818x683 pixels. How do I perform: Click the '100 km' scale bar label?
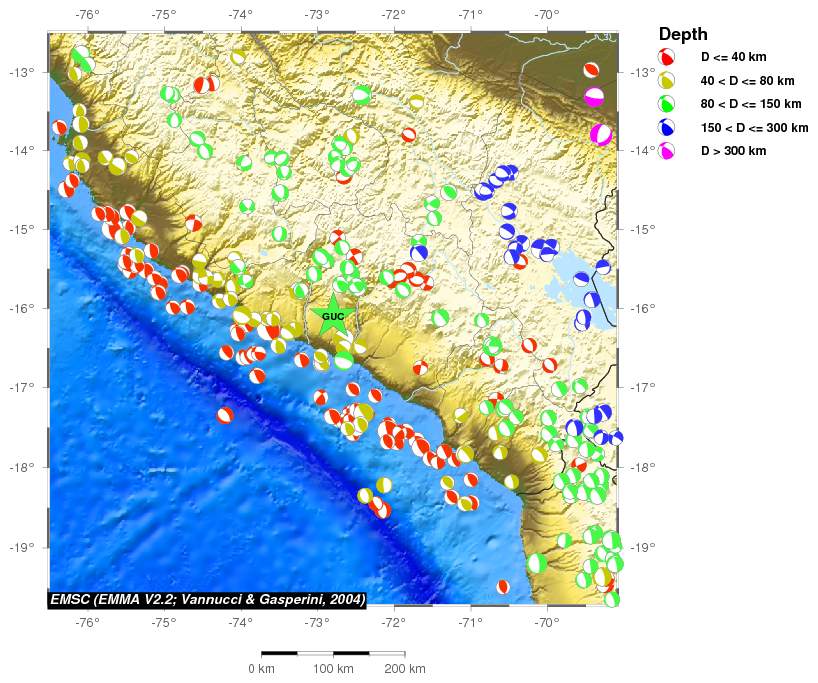pos(332,668)
